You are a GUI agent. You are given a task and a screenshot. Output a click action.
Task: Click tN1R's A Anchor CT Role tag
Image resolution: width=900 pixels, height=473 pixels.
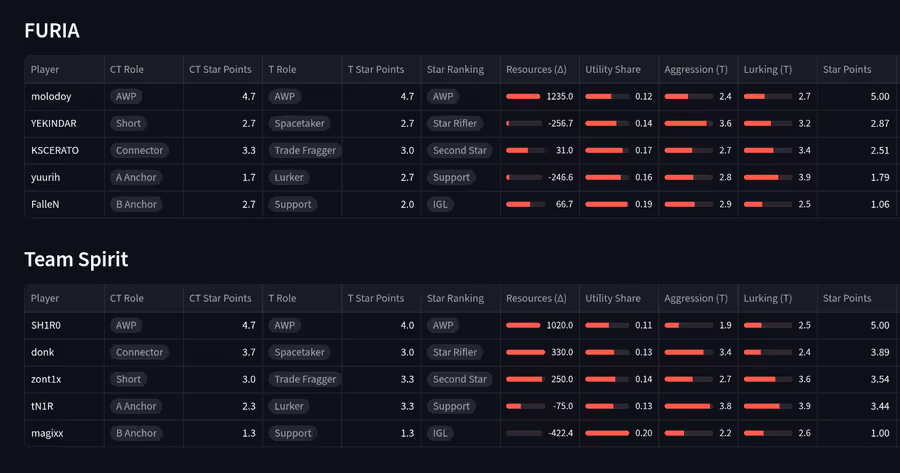[x=136, y=406]
